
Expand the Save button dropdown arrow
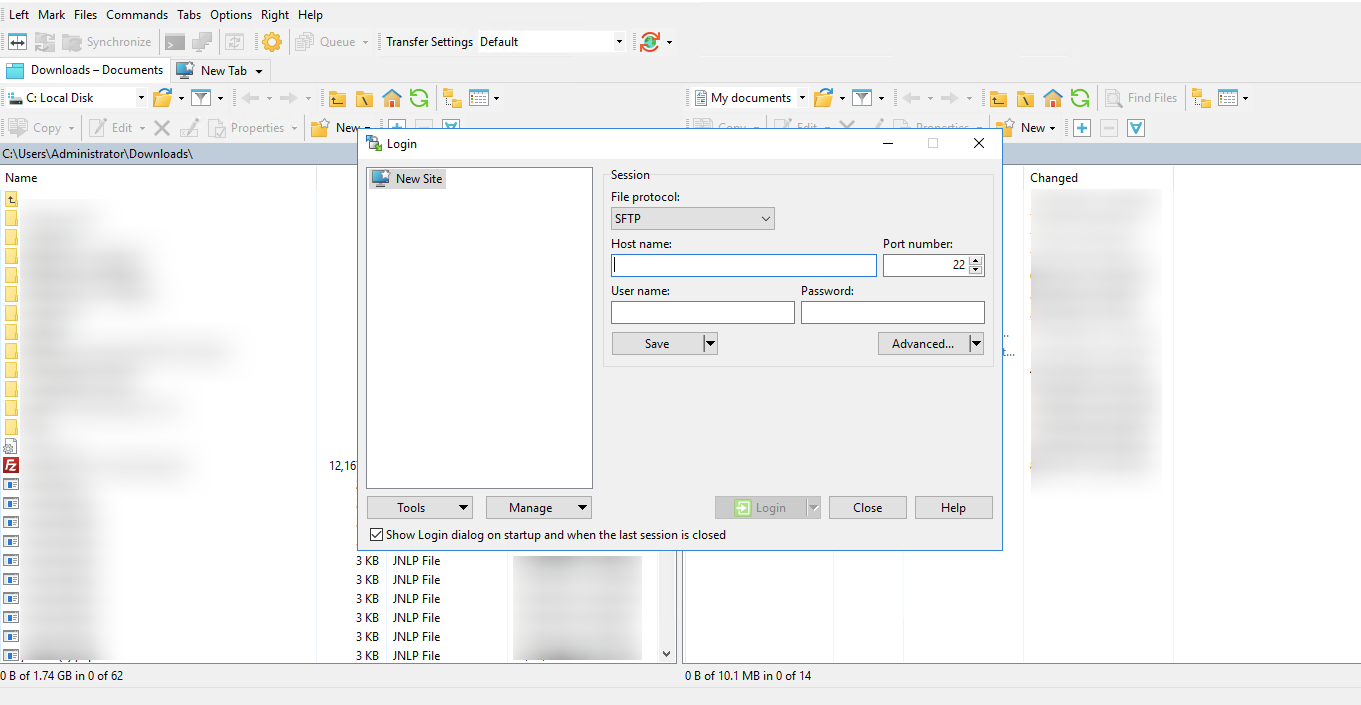[x=710, y=343]
